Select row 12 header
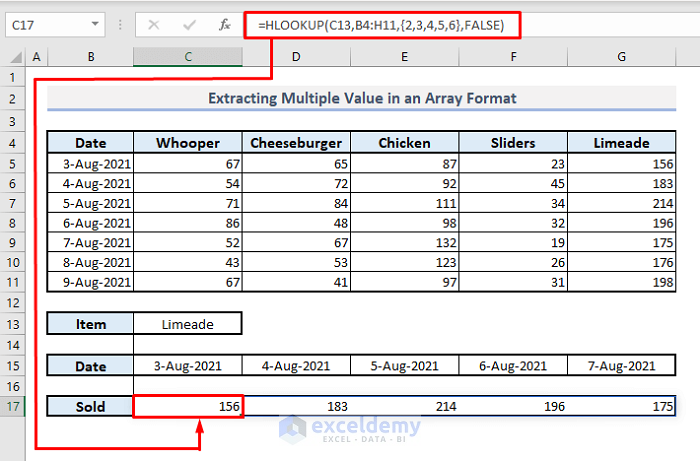The height and width of the screenshot is (461, 700). pos(12,303)
